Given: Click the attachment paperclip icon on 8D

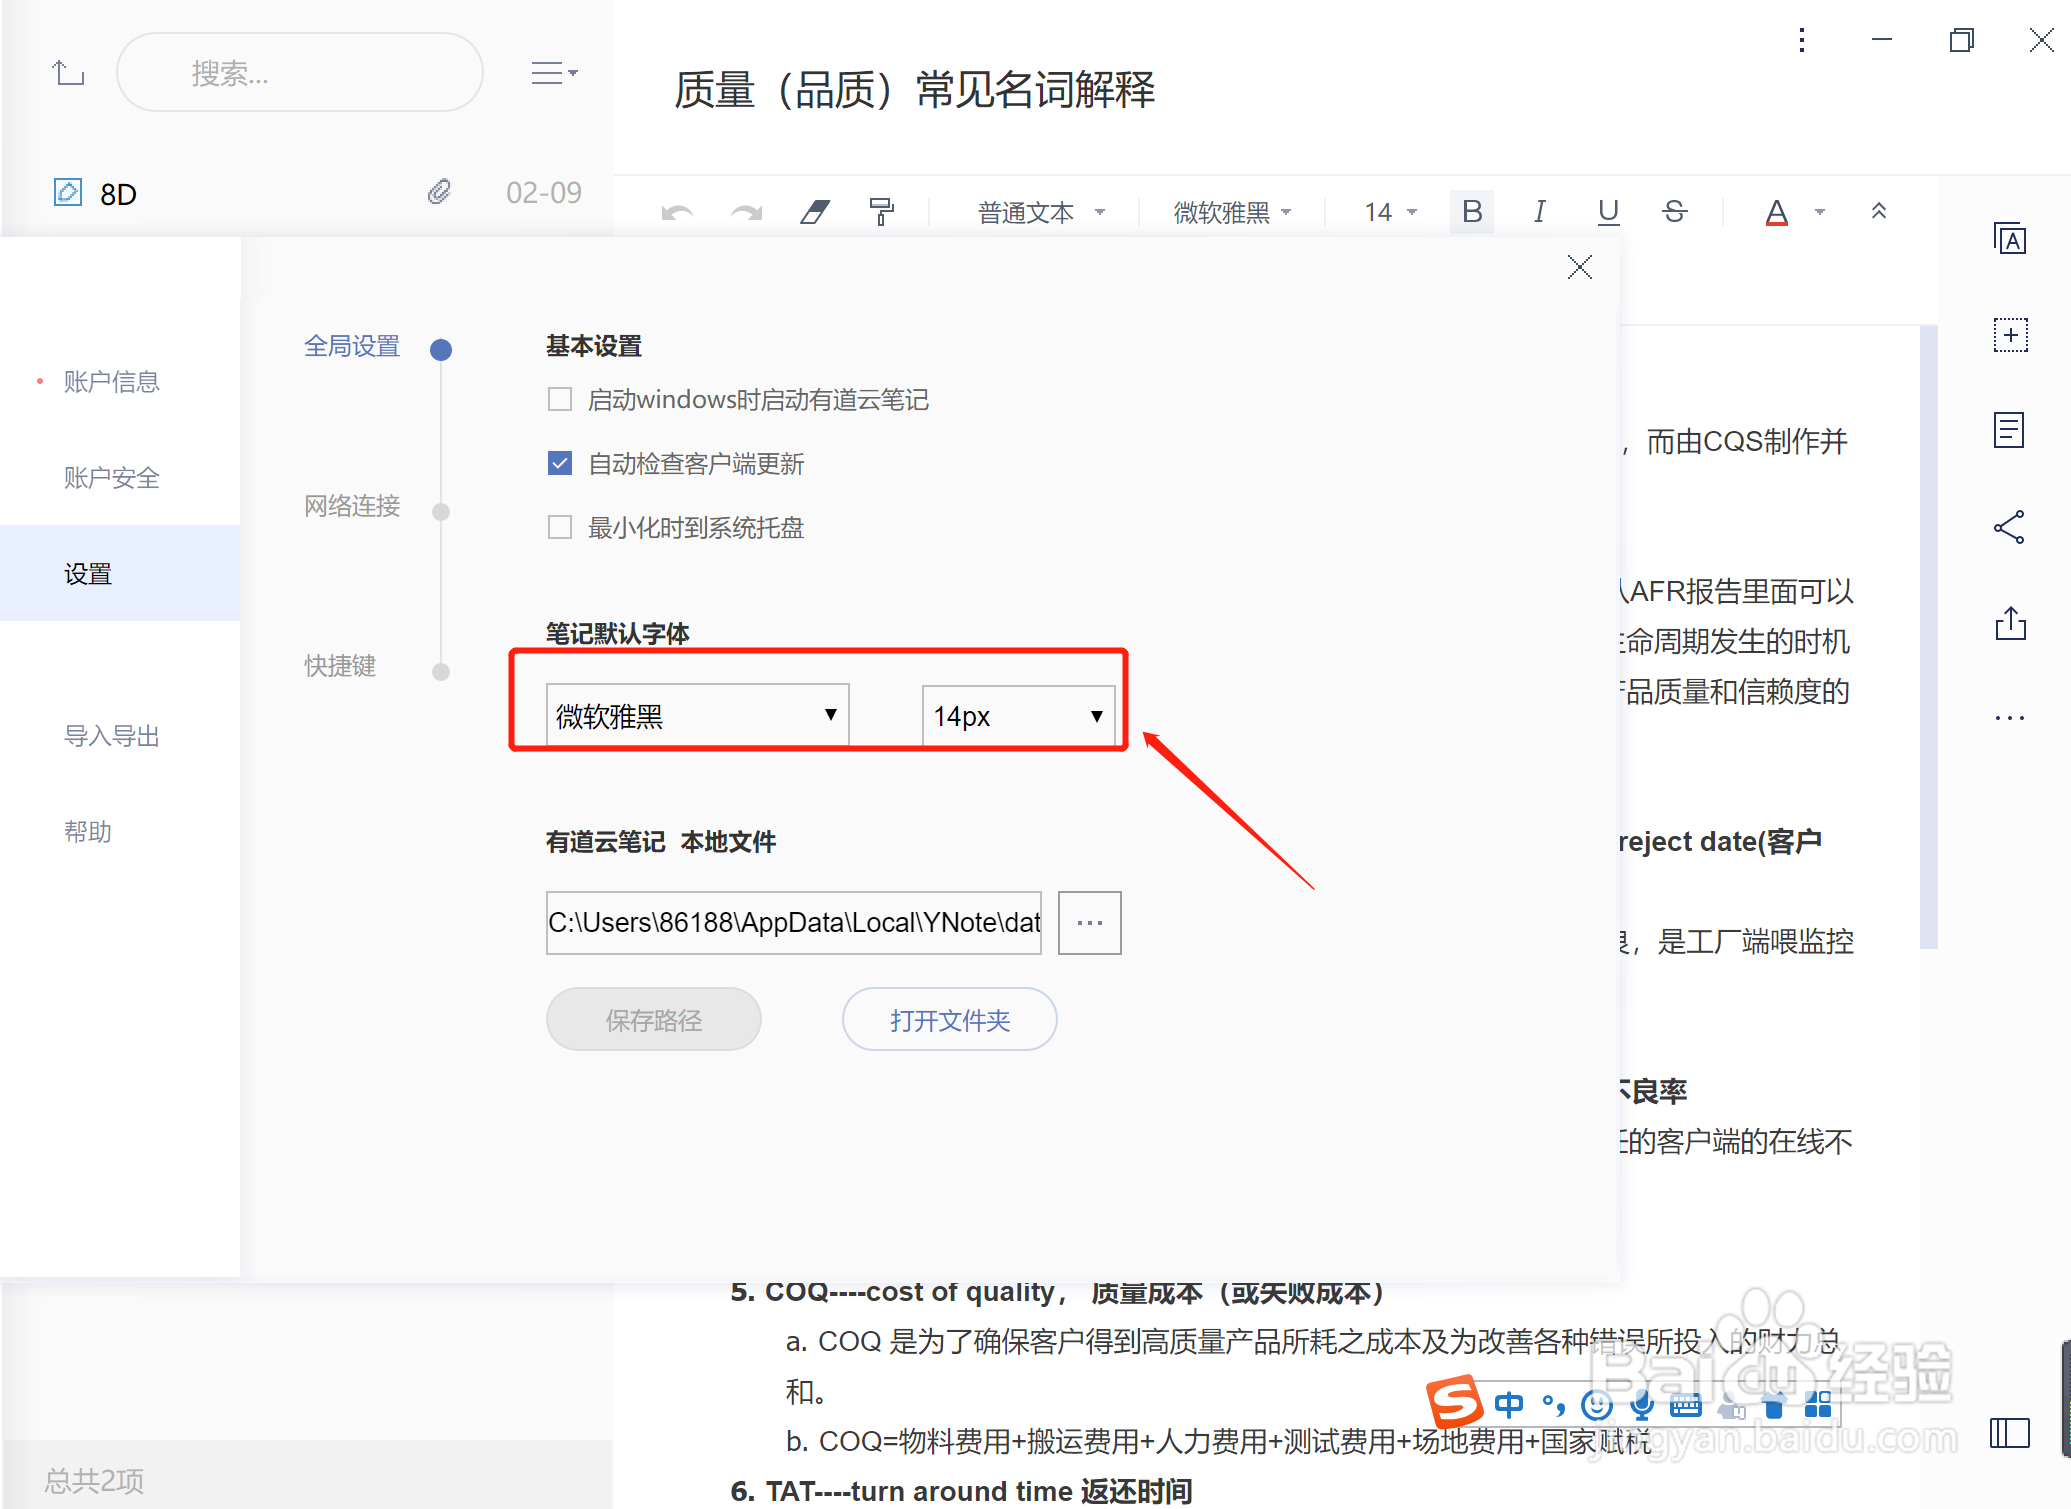Looking at the screenshot, I should coord(439,192).
